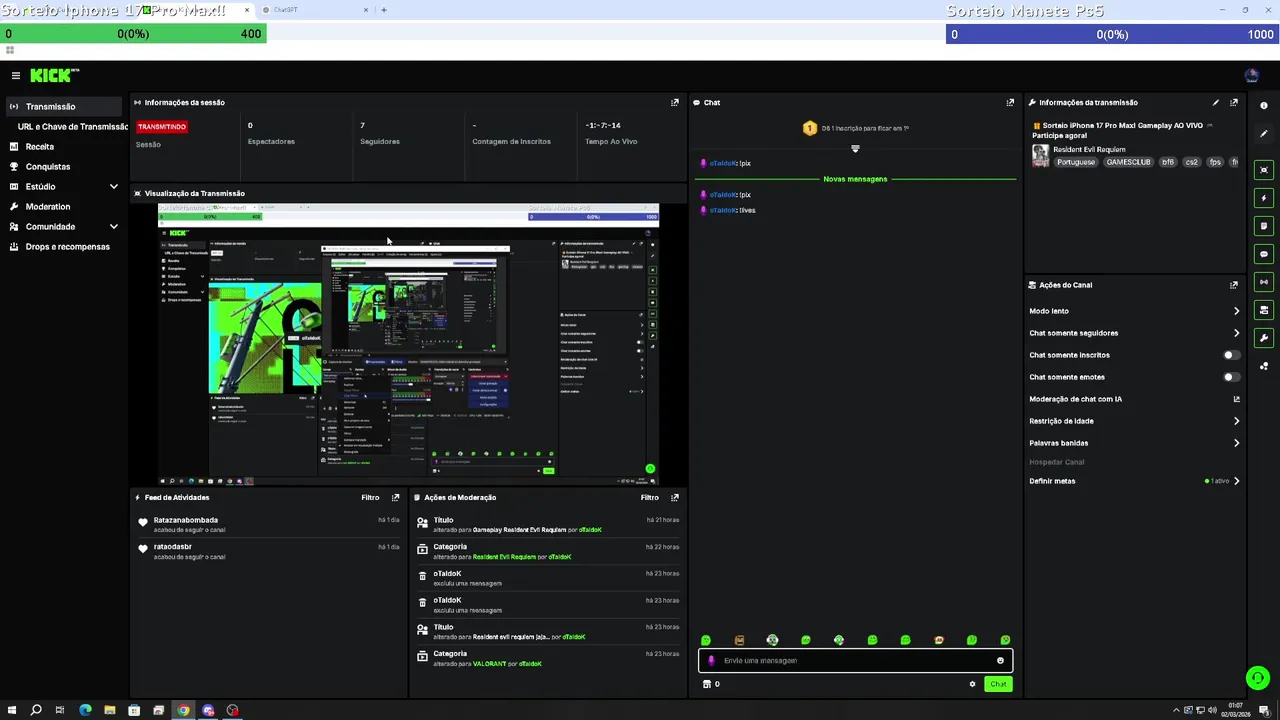Click the stream preview thumbnail
The height and width of the screenshot is (720, 1280).
(x=408, y=344)
